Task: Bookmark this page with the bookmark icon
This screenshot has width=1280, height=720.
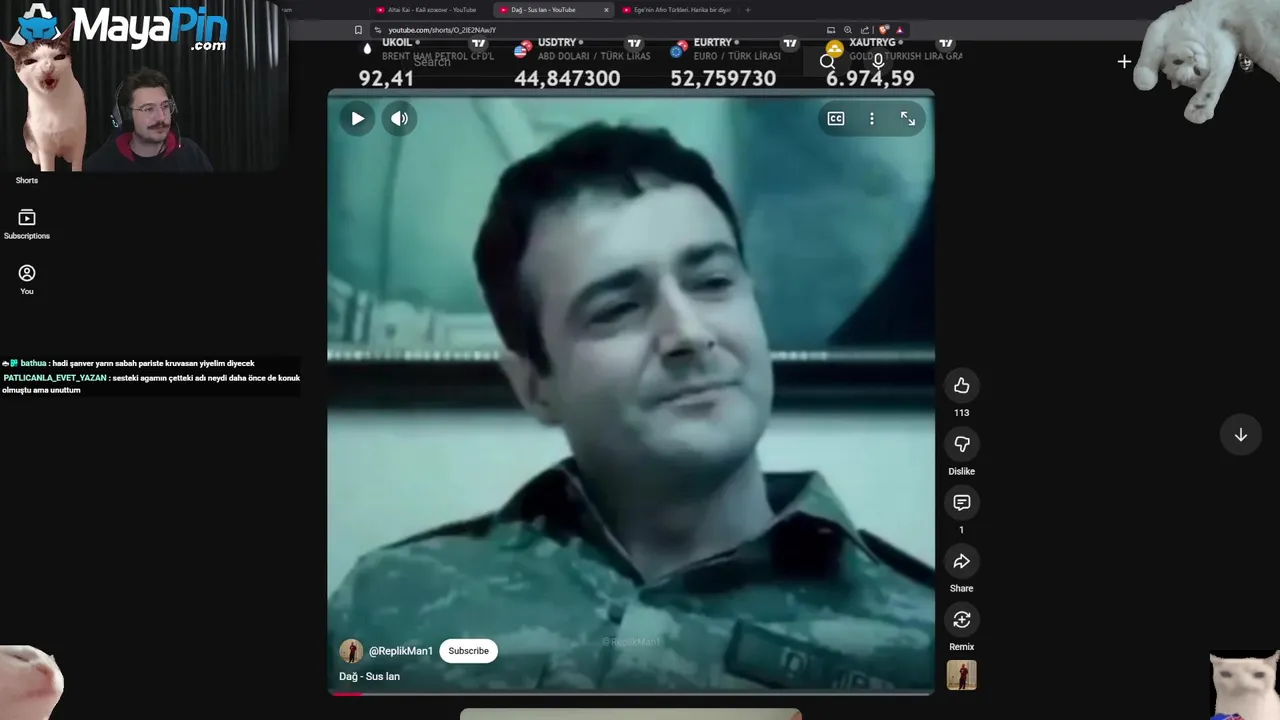Action: click(358, 30)
